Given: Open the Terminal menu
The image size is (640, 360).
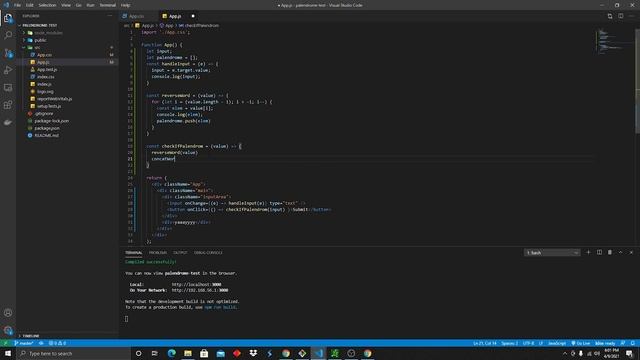Looking at the screenshot, I should click(x=108, y=5).
